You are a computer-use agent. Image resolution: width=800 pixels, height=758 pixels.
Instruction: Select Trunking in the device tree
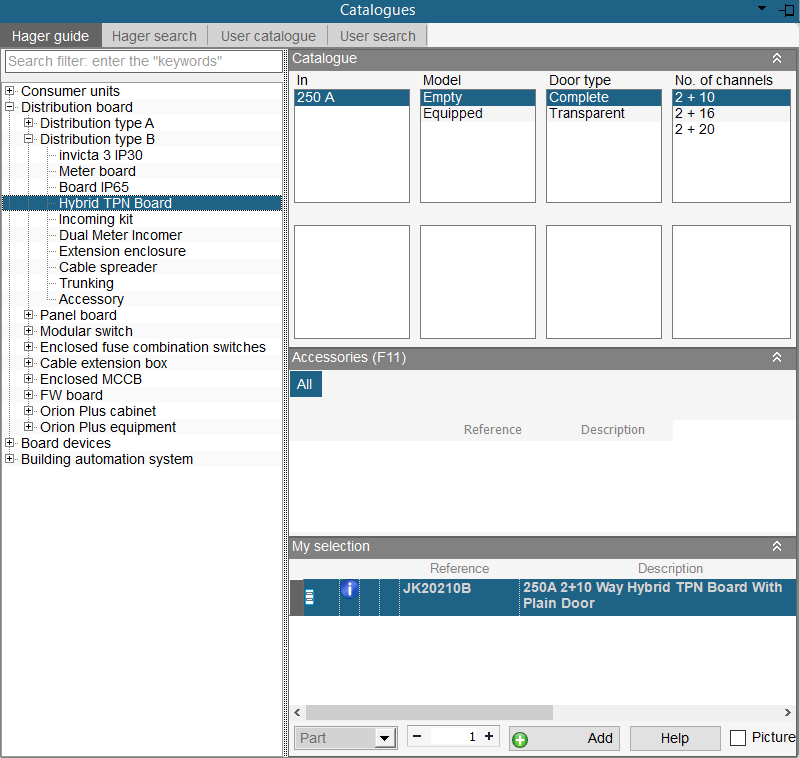[x=86, y=283]
